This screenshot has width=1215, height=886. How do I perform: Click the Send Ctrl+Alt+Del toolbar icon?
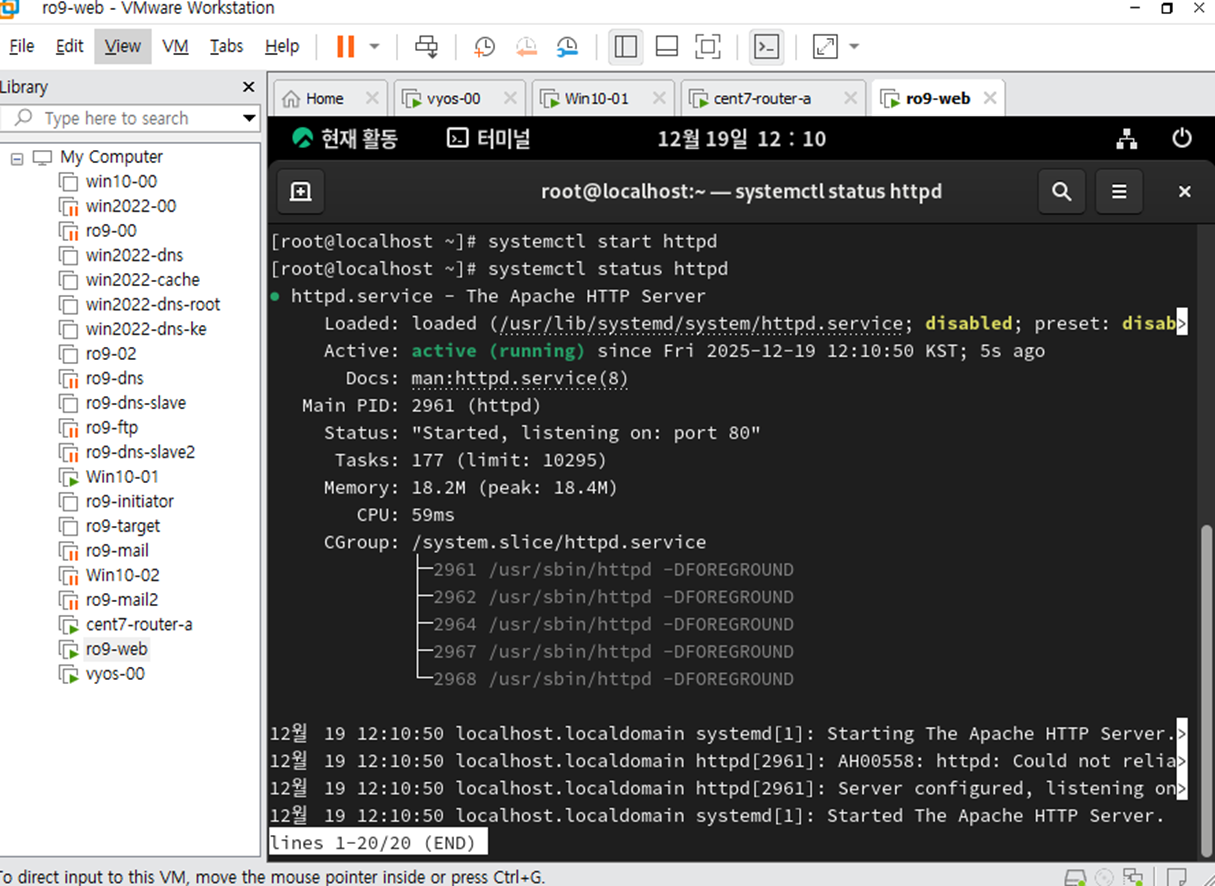point(427,46)
